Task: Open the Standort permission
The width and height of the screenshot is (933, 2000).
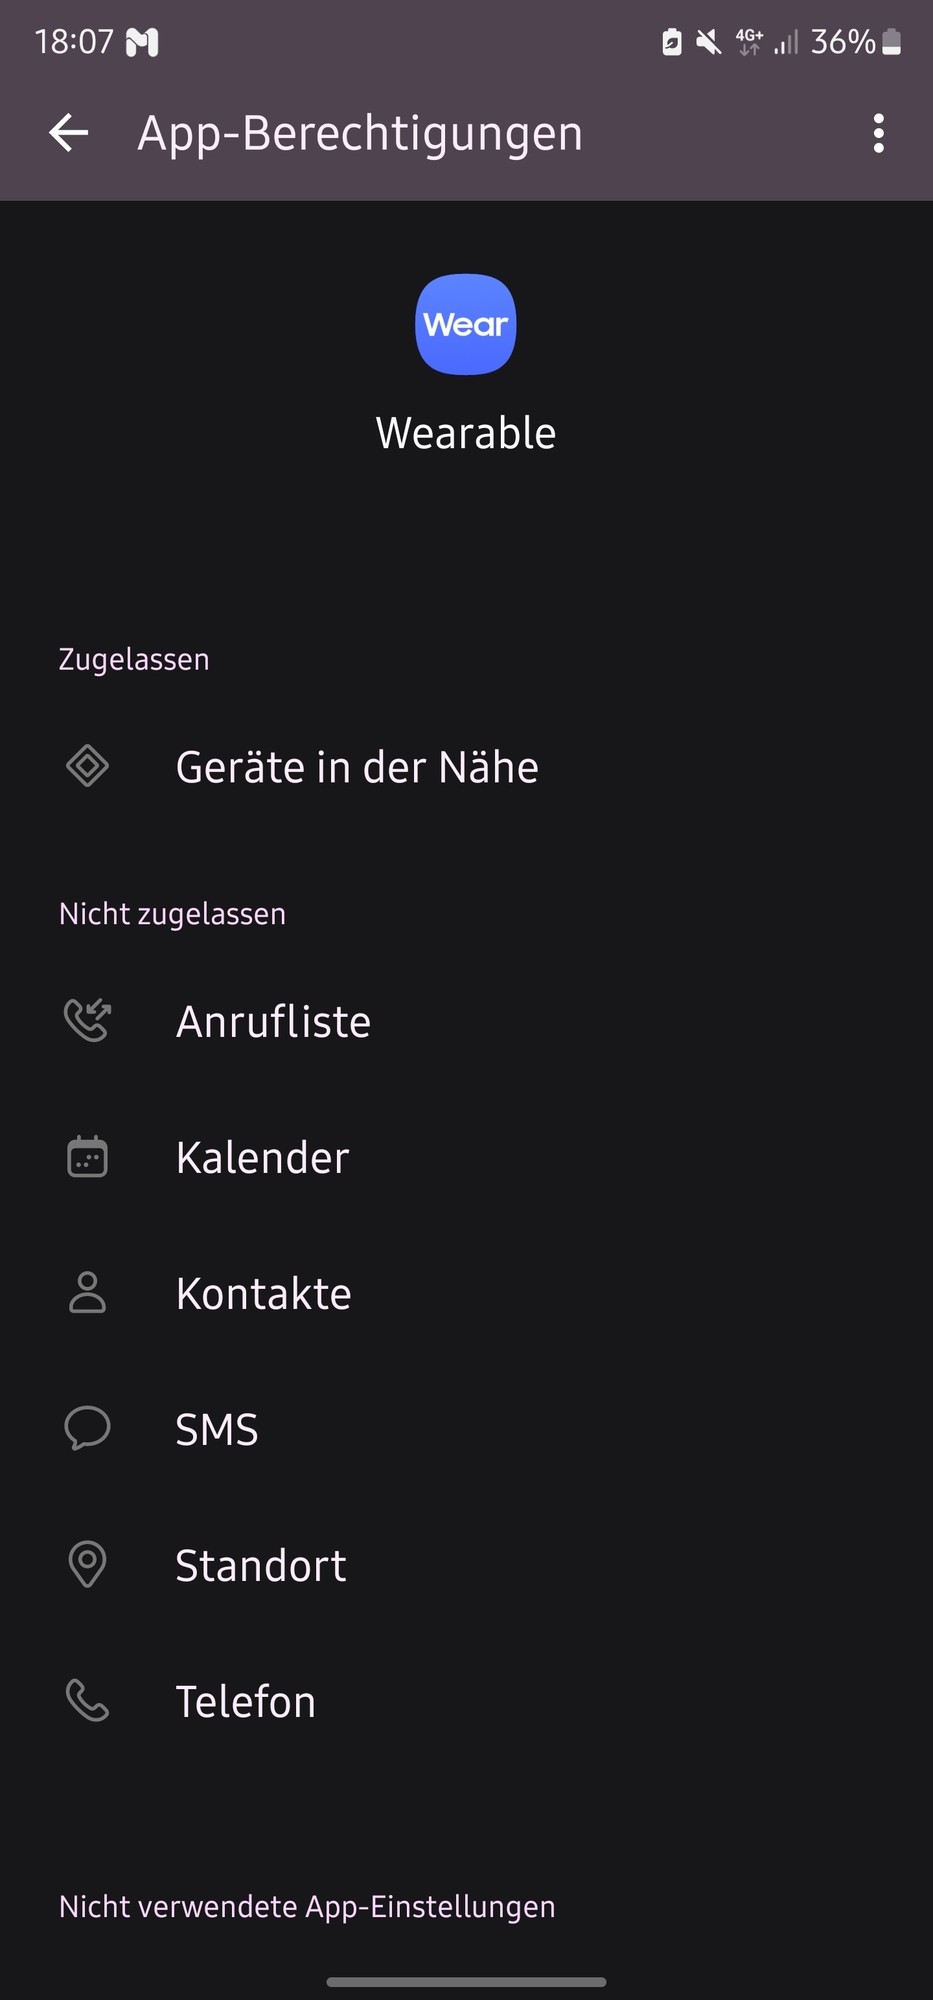Action: pos(466,1565)
